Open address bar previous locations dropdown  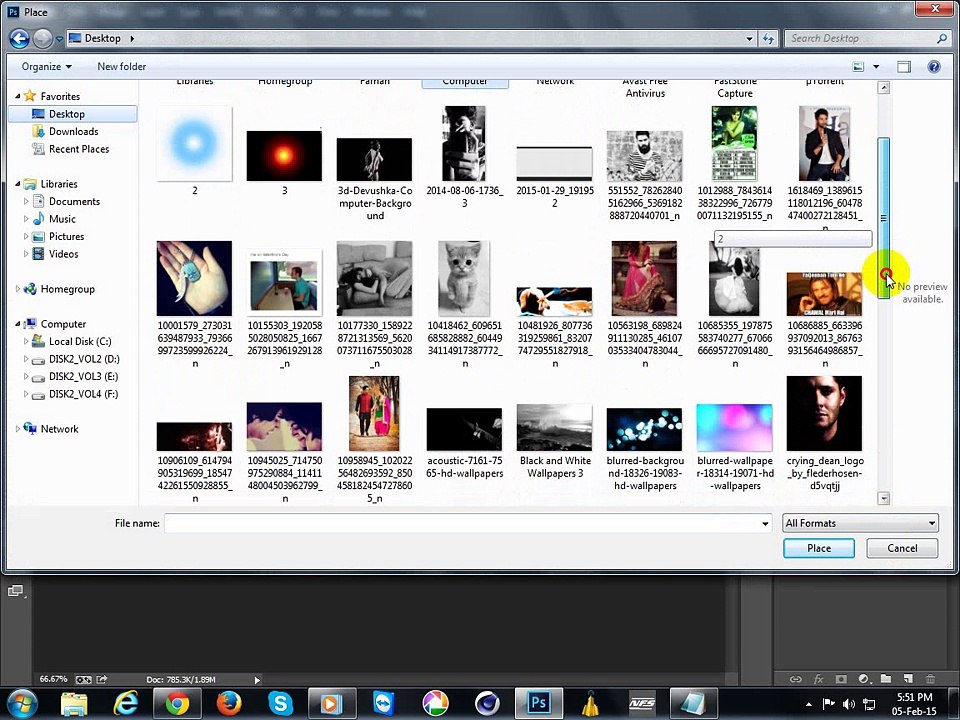[749, 39]
